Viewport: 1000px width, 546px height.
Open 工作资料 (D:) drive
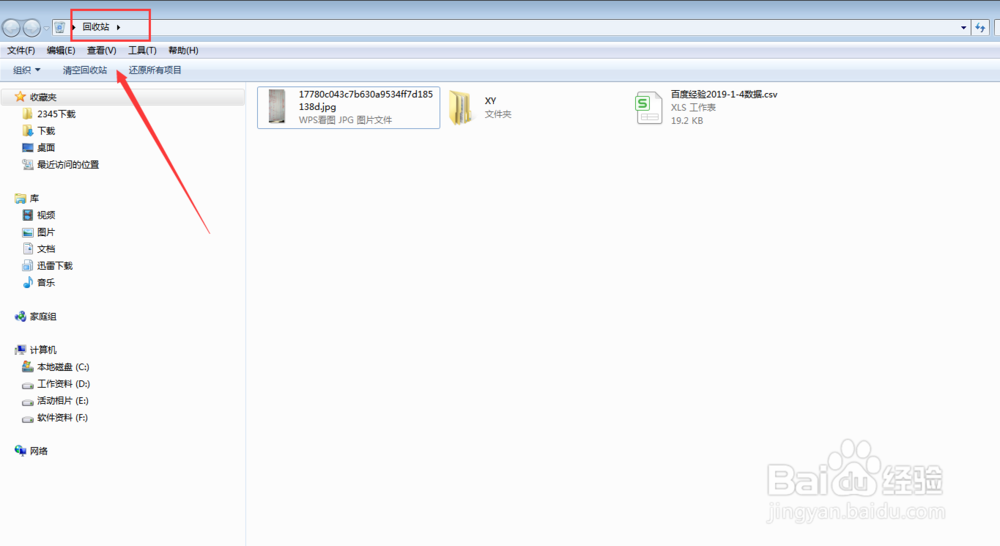pyautogui.click(x=63, y=384)
